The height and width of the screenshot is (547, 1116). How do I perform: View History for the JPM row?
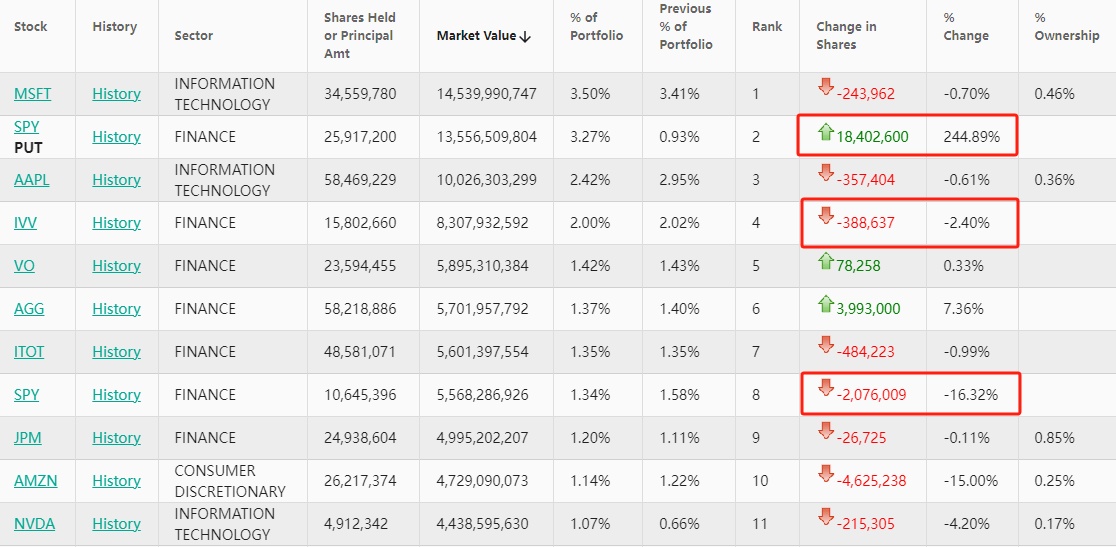(x=116, y=438)
